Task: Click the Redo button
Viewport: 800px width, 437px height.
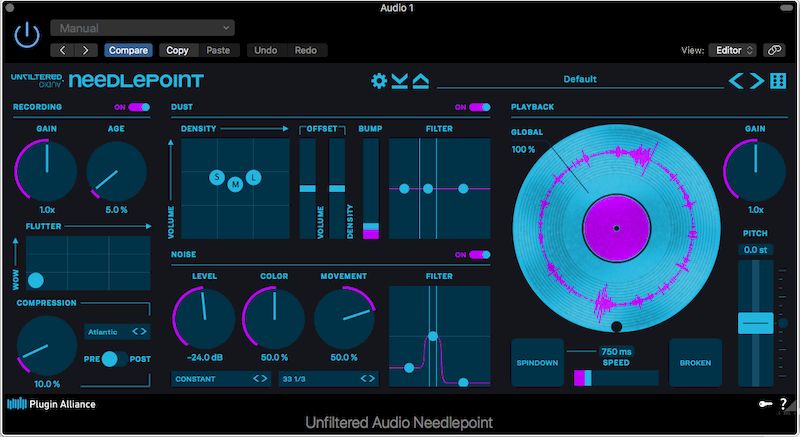Action: [x=306, y=50]
